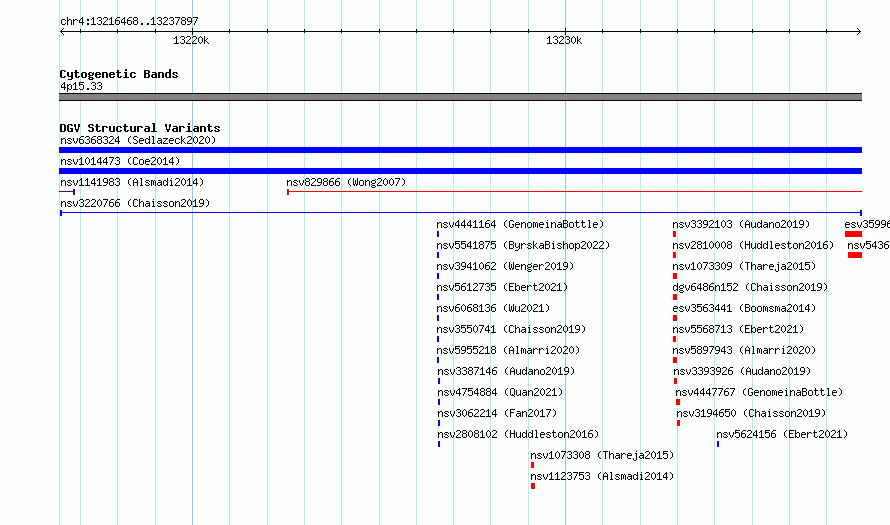Click nsv3387146 (Audano2019) label
The height and width of the screenshot is (525, 890).
point(506,371)
